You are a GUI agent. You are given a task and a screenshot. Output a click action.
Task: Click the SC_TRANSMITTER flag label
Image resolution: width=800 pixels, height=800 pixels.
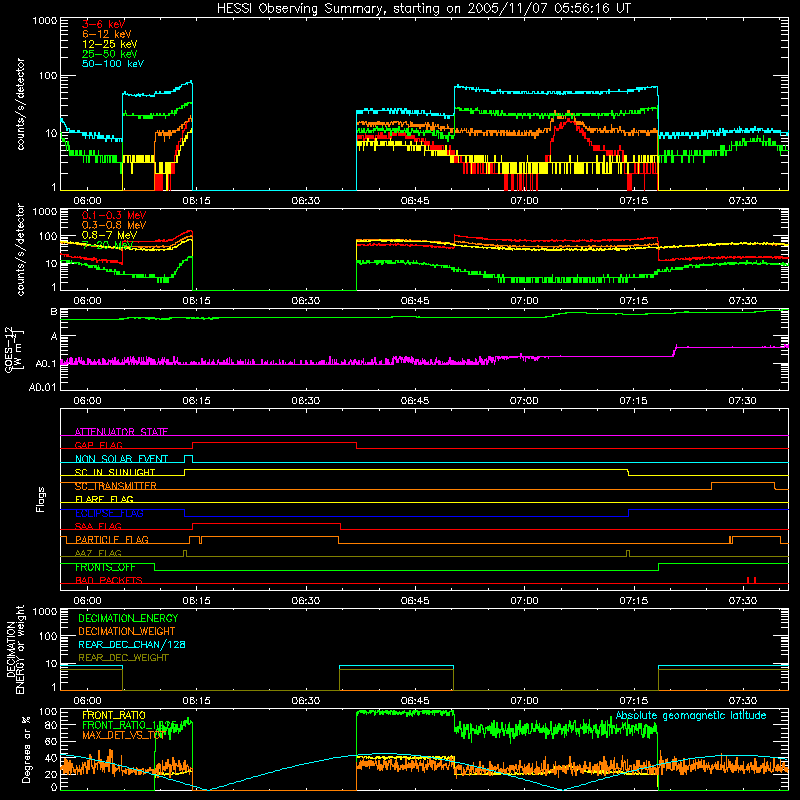click(115, 486)
